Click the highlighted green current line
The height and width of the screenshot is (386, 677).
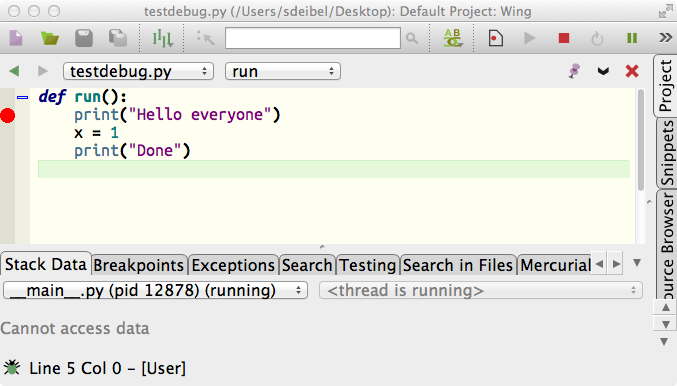coord(334,169)
